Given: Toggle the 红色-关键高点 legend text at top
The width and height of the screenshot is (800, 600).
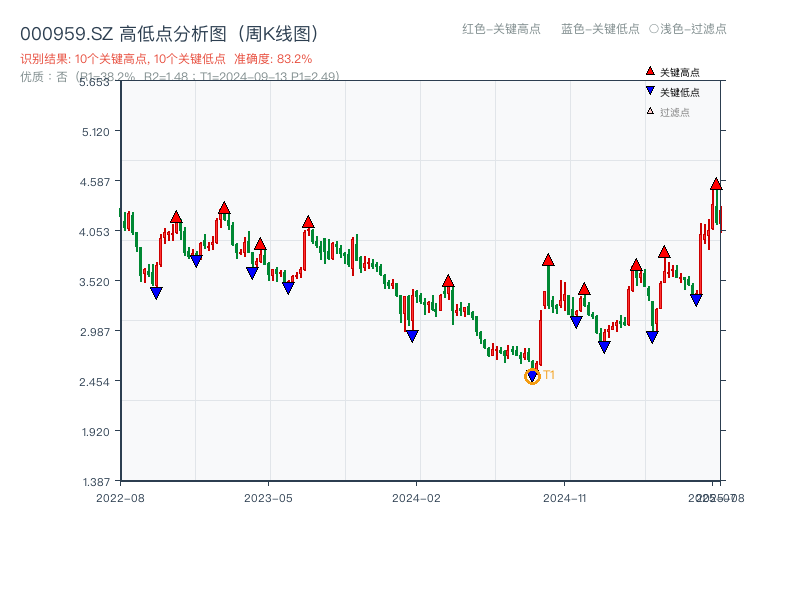Looking at the screenshot, I should 501,29.
